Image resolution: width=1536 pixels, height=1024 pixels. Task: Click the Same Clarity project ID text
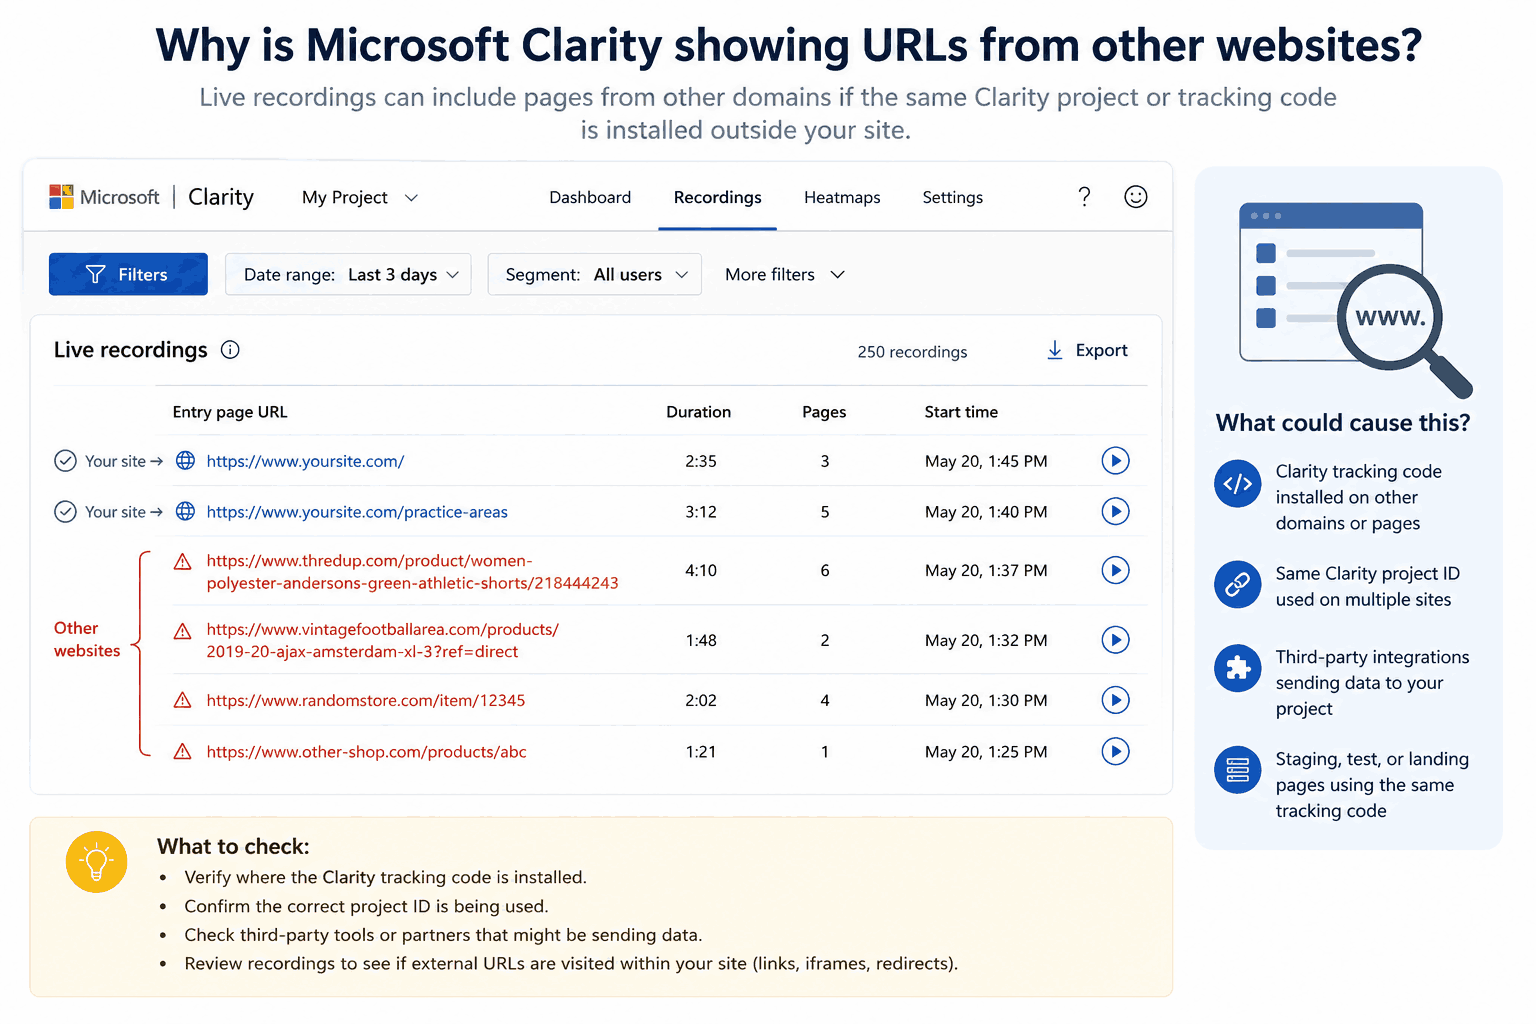1367,587
